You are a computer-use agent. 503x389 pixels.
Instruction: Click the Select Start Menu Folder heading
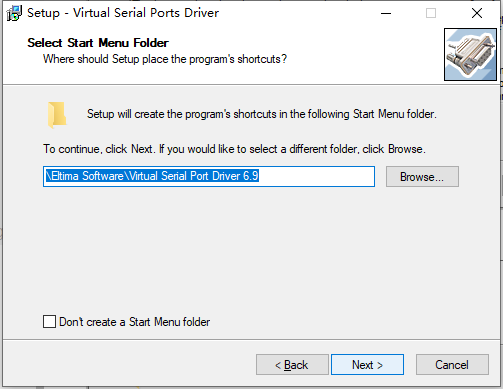point(98,43)
